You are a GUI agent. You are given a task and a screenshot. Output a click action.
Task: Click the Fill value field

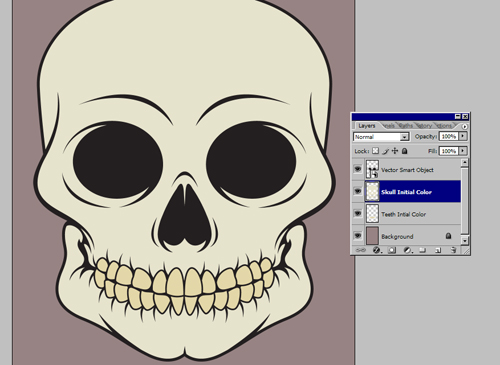coord(449,151)
